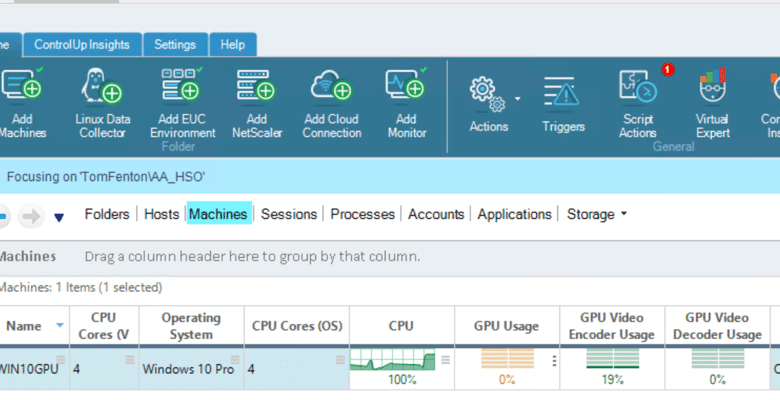Viewport: 780px width, 400px height.
Task: Switch to the Folders view
Action: tap(107, 214)
